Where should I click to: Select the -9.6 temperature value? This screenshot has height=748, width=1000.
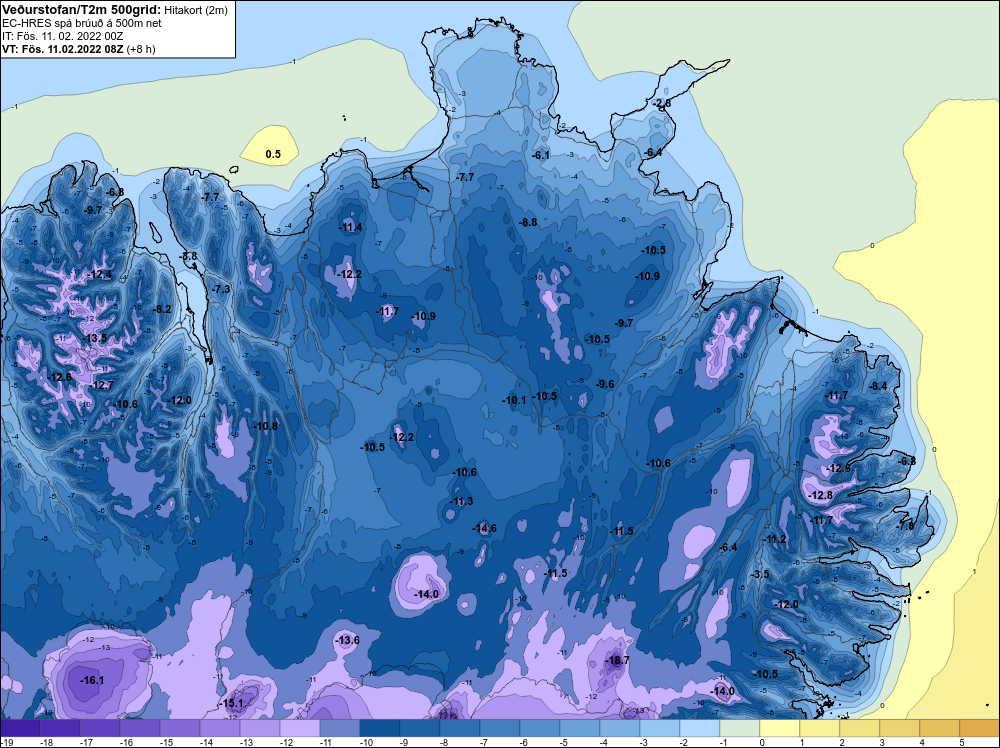pyautogui.click(x=605, y=384)
